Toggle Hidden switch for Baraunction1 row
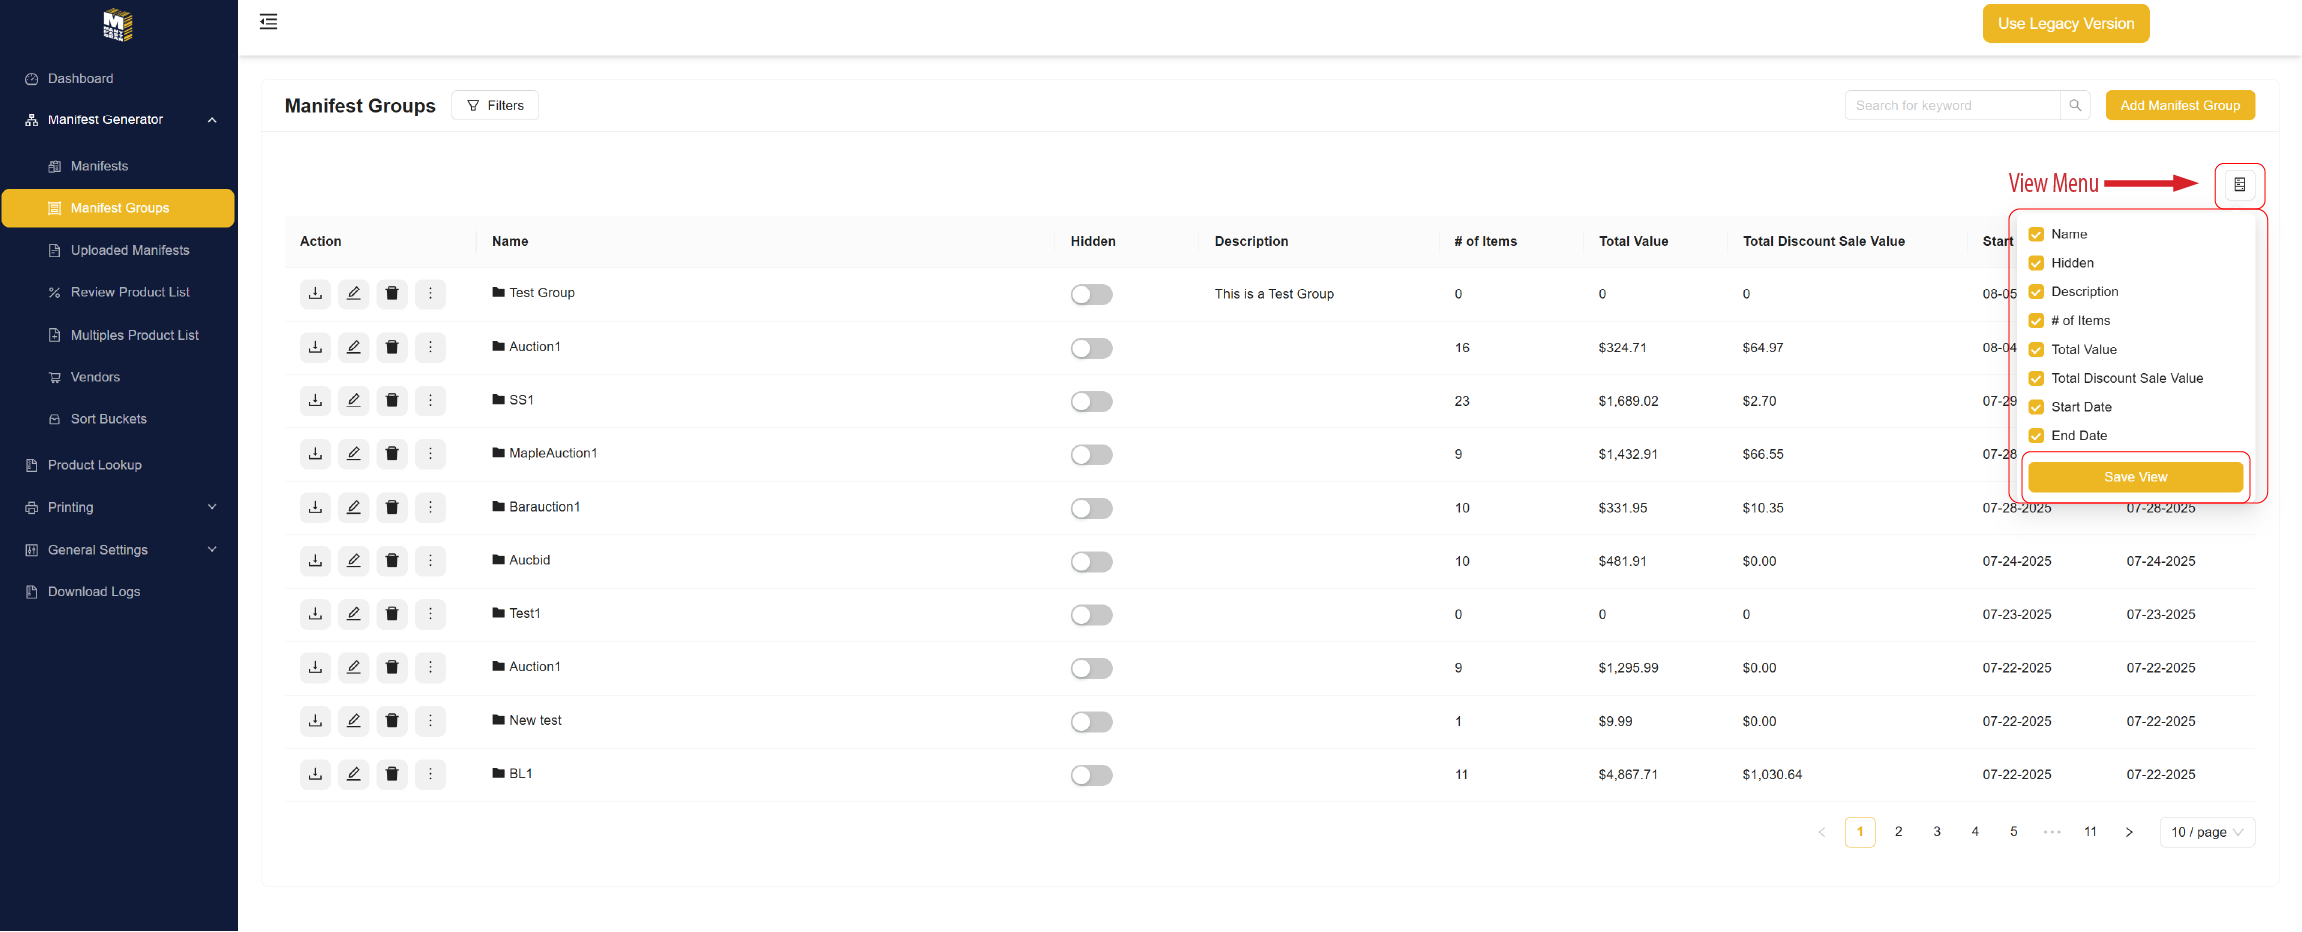 pos(1091,508)
